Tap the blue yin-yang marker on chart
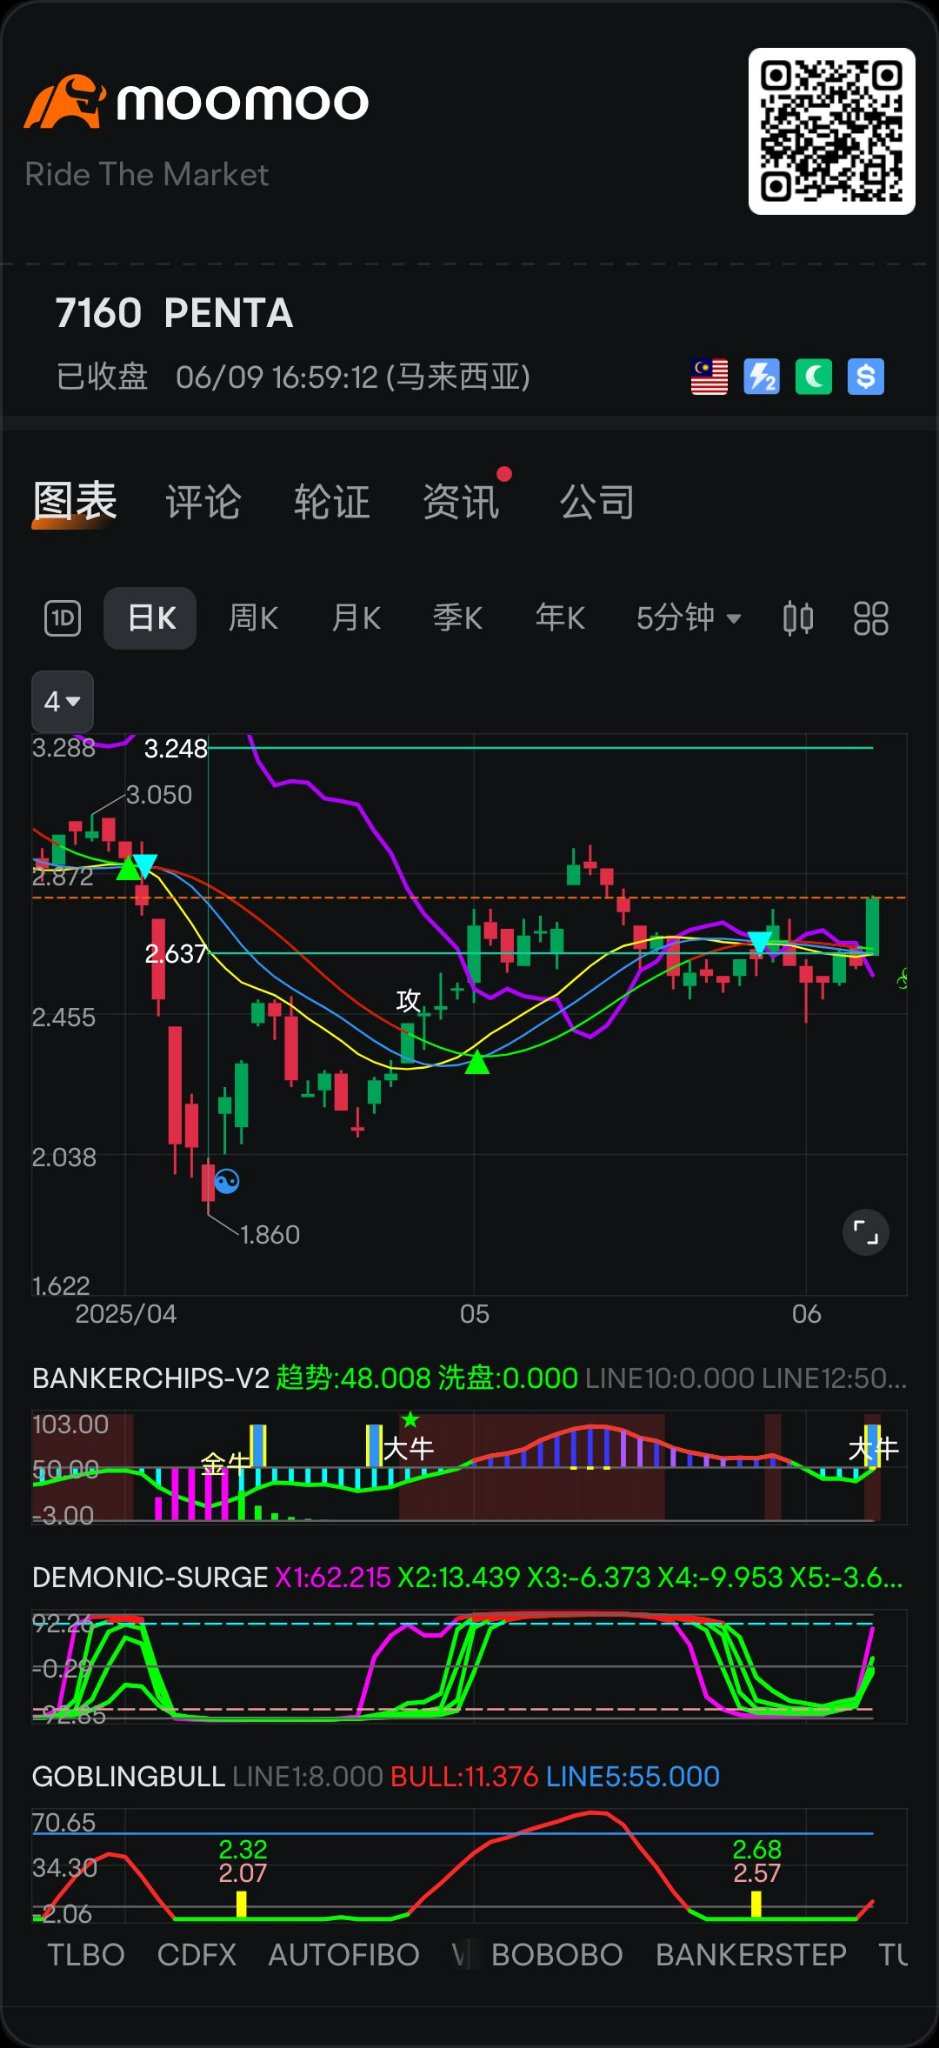939x2048 pixels. click(228, 1181)
